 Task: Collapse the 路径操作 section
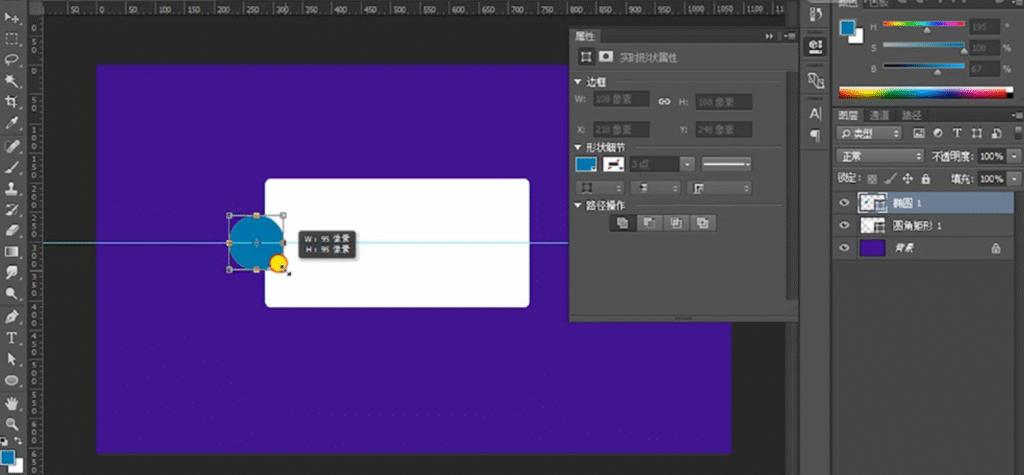click(x=577, y=206)
